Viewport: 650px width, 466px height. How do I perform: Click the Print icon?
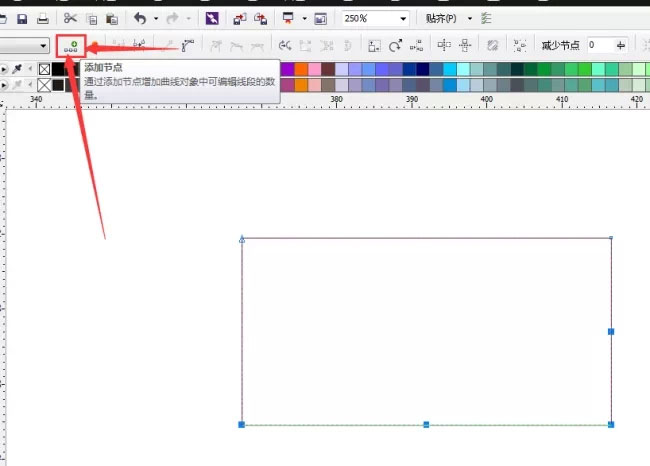pos(43,19)
